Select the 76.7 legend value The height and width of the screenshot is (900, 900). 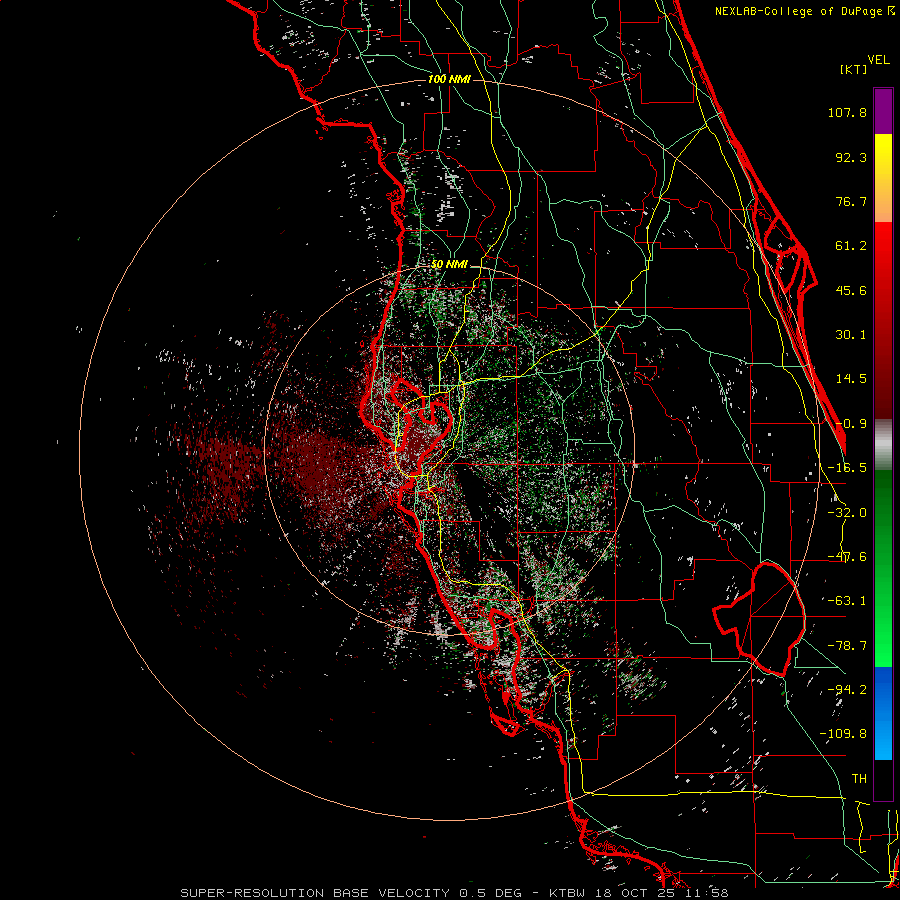click(851, 201)
